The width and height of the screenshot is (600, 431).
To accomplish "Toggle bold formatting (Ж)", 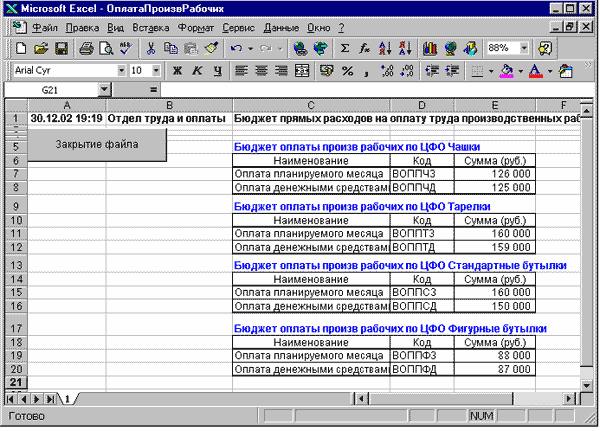I will click(x=177, y=71).
